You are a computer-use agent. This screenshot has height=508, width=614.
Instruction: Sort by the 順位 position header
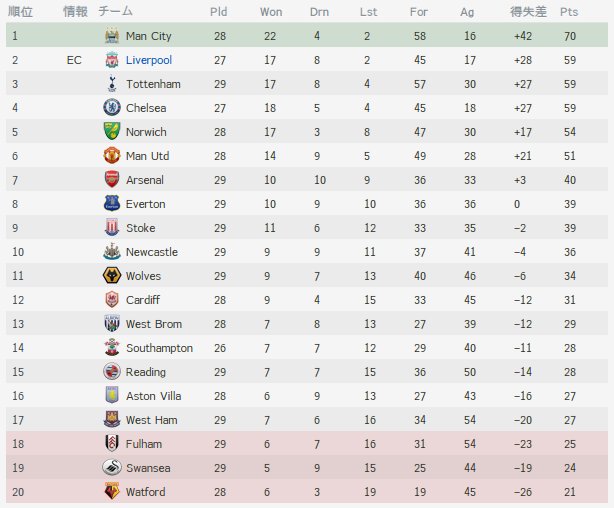click(20, 12)
